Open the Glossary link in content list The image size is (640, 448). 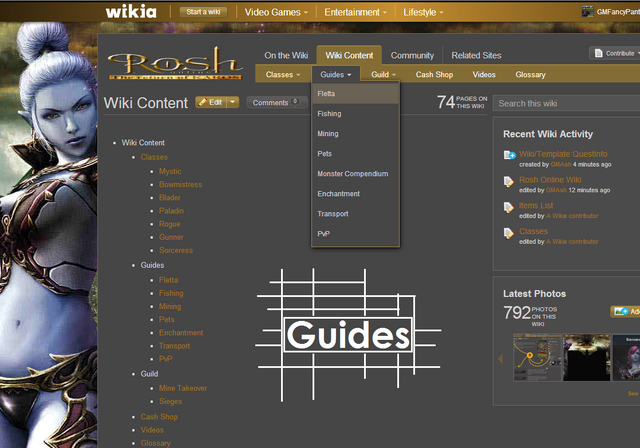[x=156, y=443]
